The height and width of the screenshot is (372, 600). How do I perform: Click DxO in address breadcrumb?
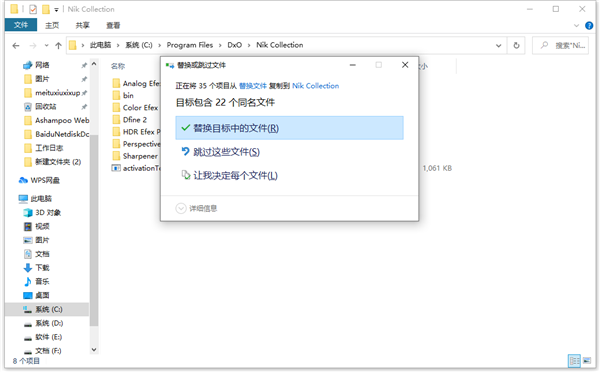(x=235, y=45)
